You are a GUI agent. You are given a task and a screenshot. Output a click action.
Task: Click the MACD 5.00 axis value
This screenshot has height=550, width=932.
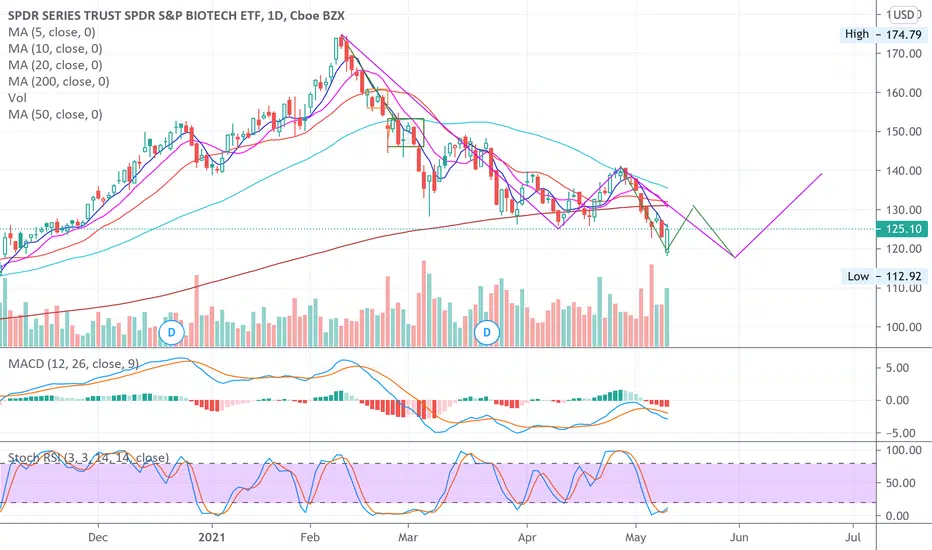(x=897, y=368)
